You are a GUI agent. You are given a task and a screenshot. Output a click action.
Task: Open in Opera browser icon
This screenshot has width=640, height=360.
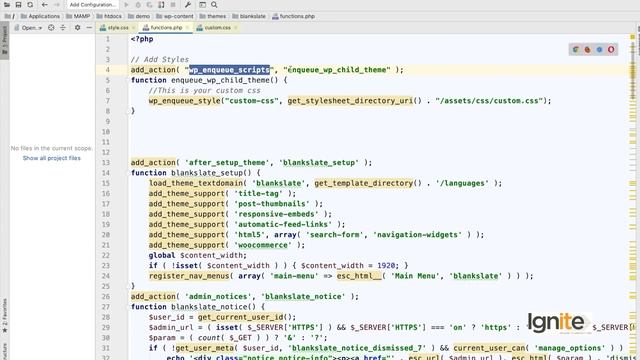click(x=611, y=50)
